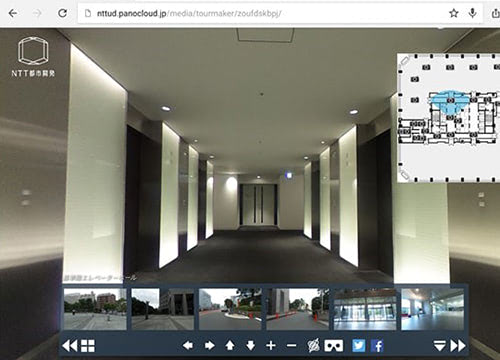Collapse the thumbnail strip with the down triangle
500x360 pixels.
coord(439,346)
